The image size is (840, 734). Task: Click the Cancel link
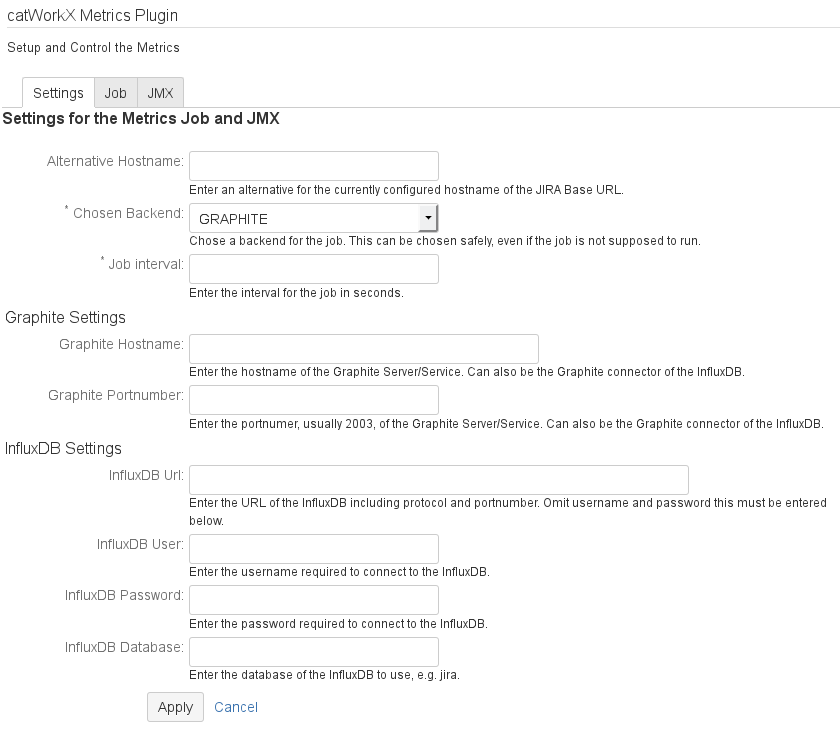click(x=236, y=707)
